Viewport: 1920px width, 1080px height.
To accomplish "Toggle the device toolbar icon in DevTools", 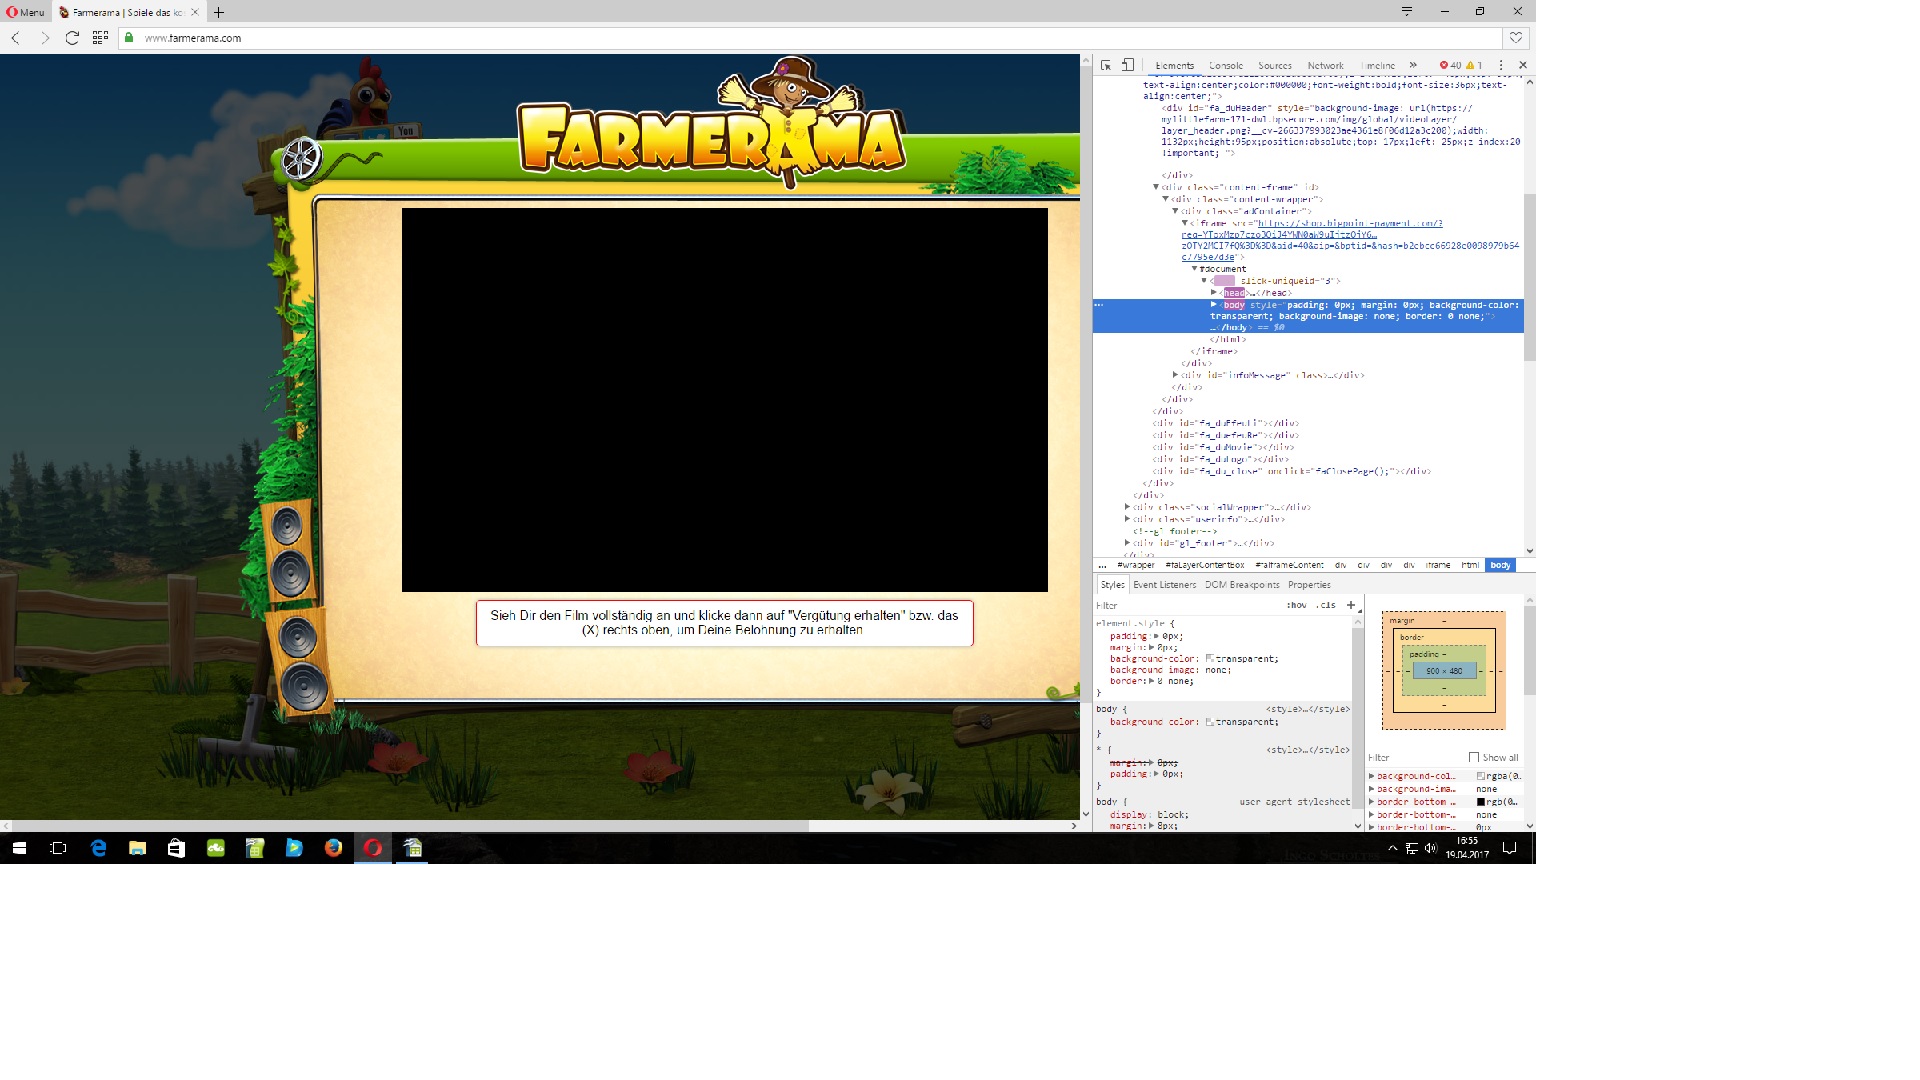I will tap(1128, 65).
